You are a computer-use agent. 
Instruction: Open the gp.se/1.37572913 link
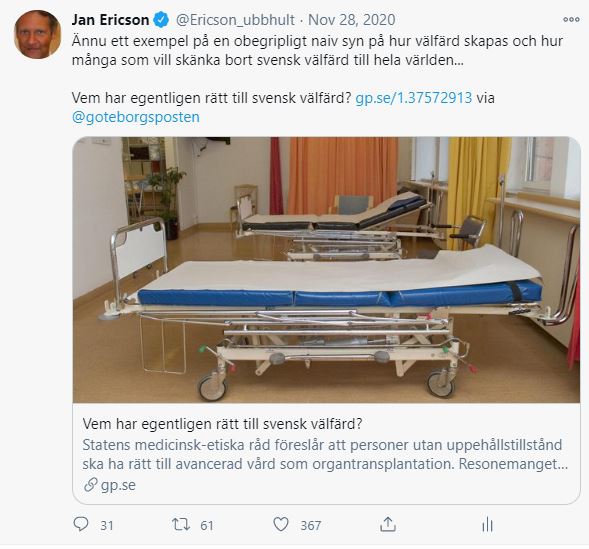click(x=414, y=98)
